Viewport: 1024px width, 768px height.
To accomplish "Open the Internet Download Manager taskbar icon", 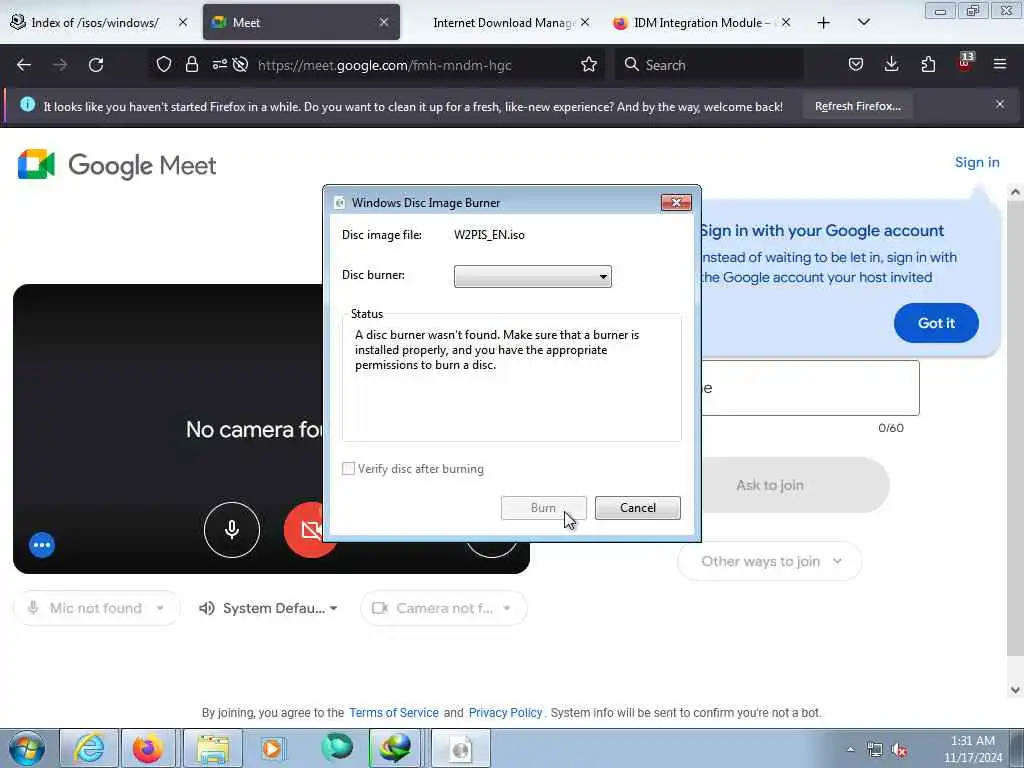I will click(396, 748).
